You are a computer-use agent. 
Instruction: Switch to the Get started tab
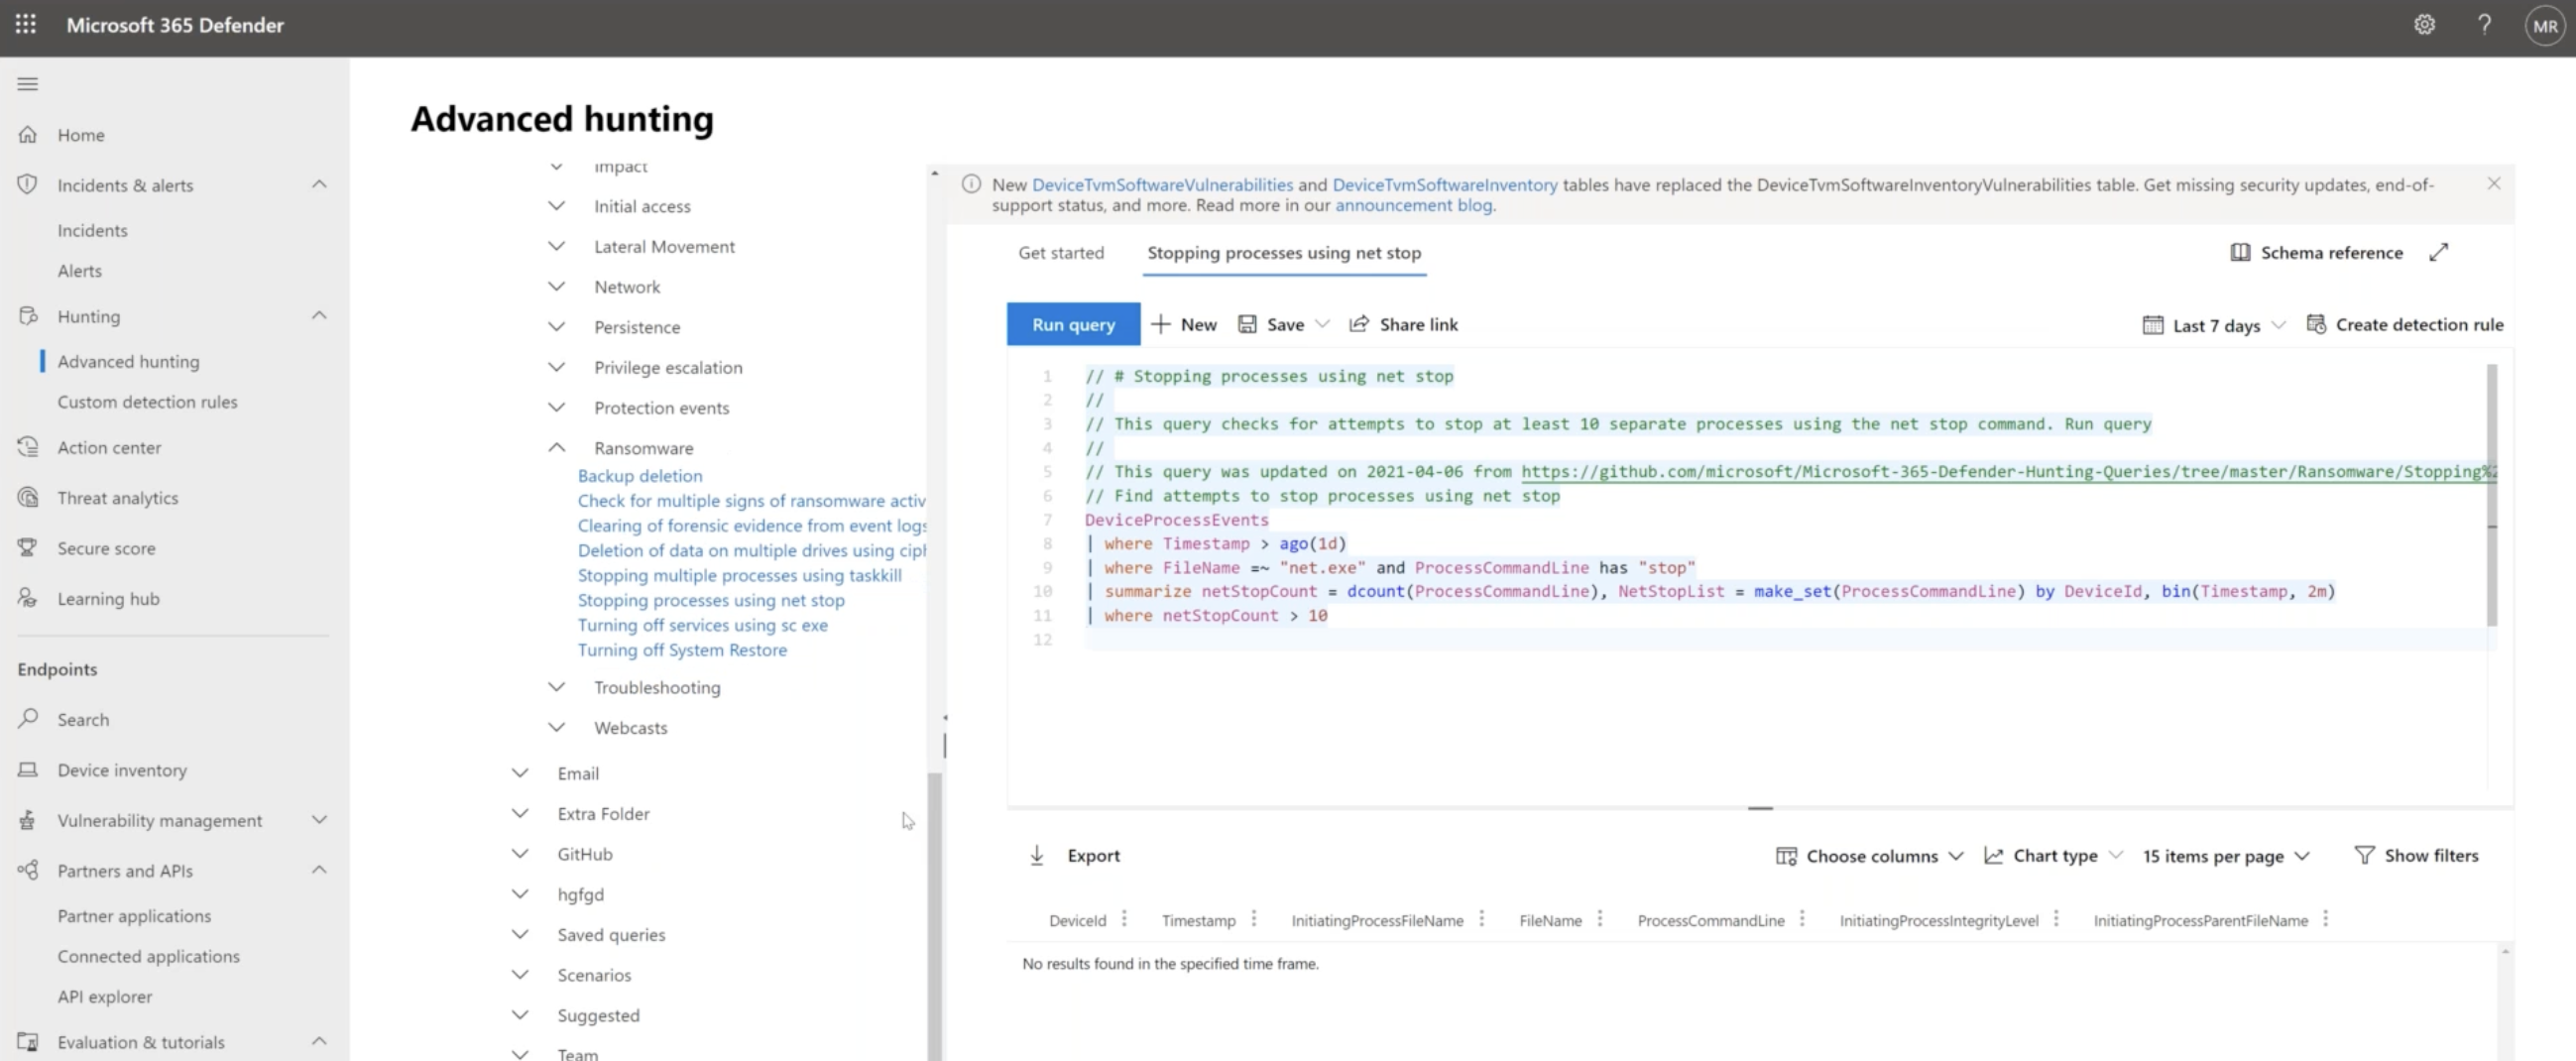pyautogui.click(x=1061, y=252)
